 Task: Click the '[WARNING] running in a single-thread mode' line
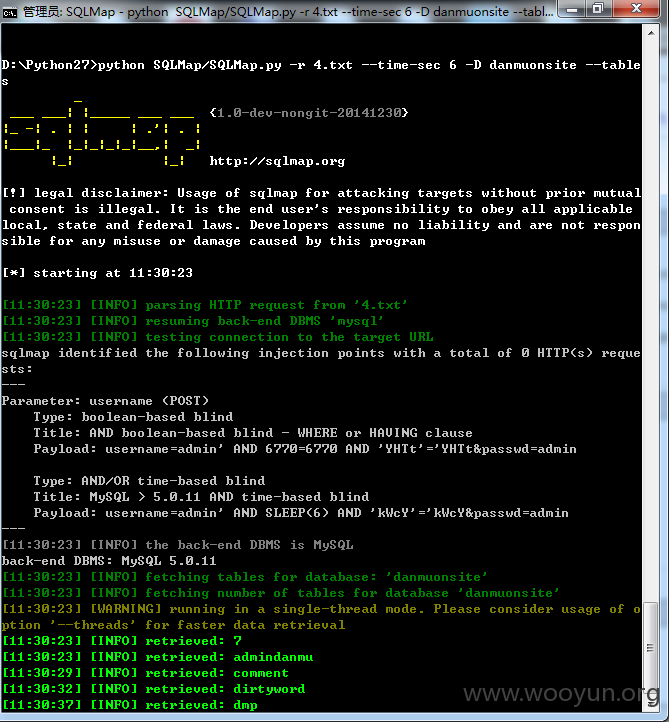coord(321,609)
